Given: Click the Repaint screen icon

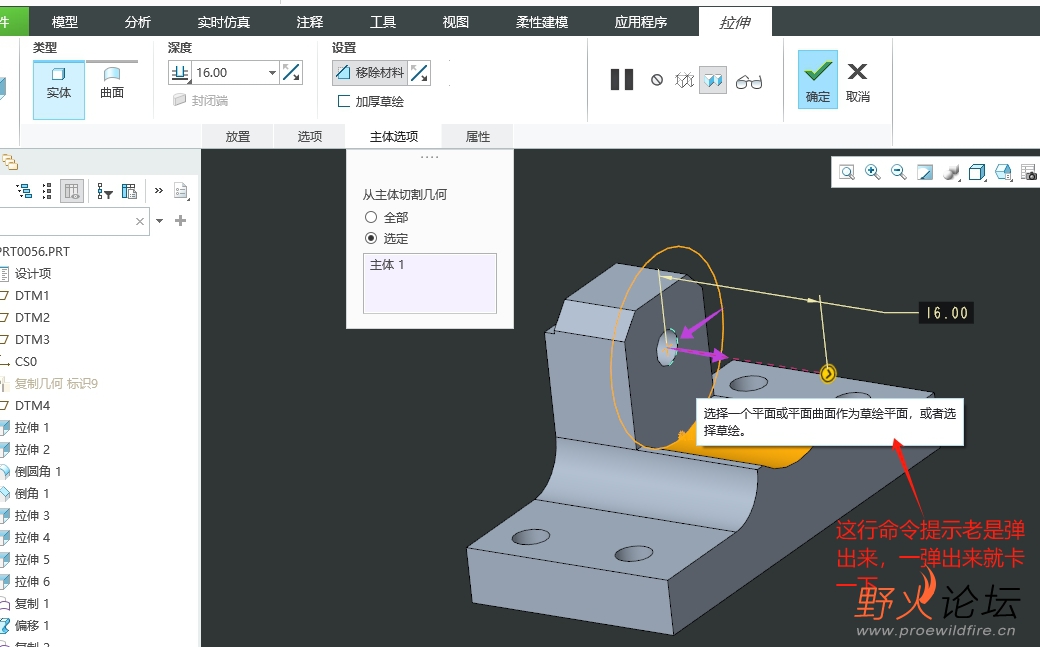Looking at the screenshot, I should 925,173.
